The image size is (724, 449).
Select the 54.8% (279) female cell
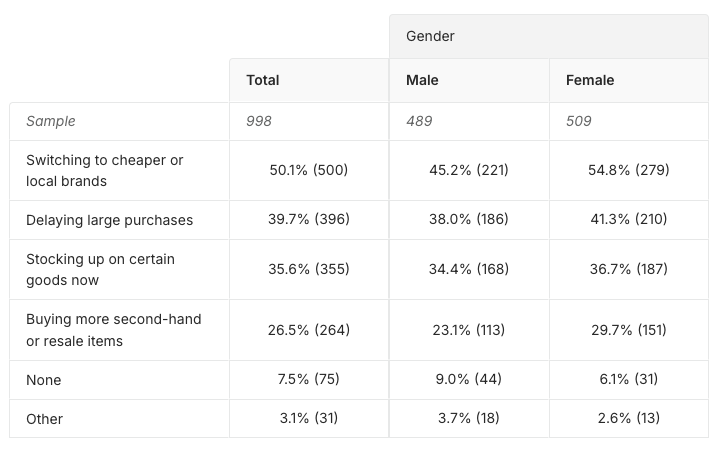[629, 170]
